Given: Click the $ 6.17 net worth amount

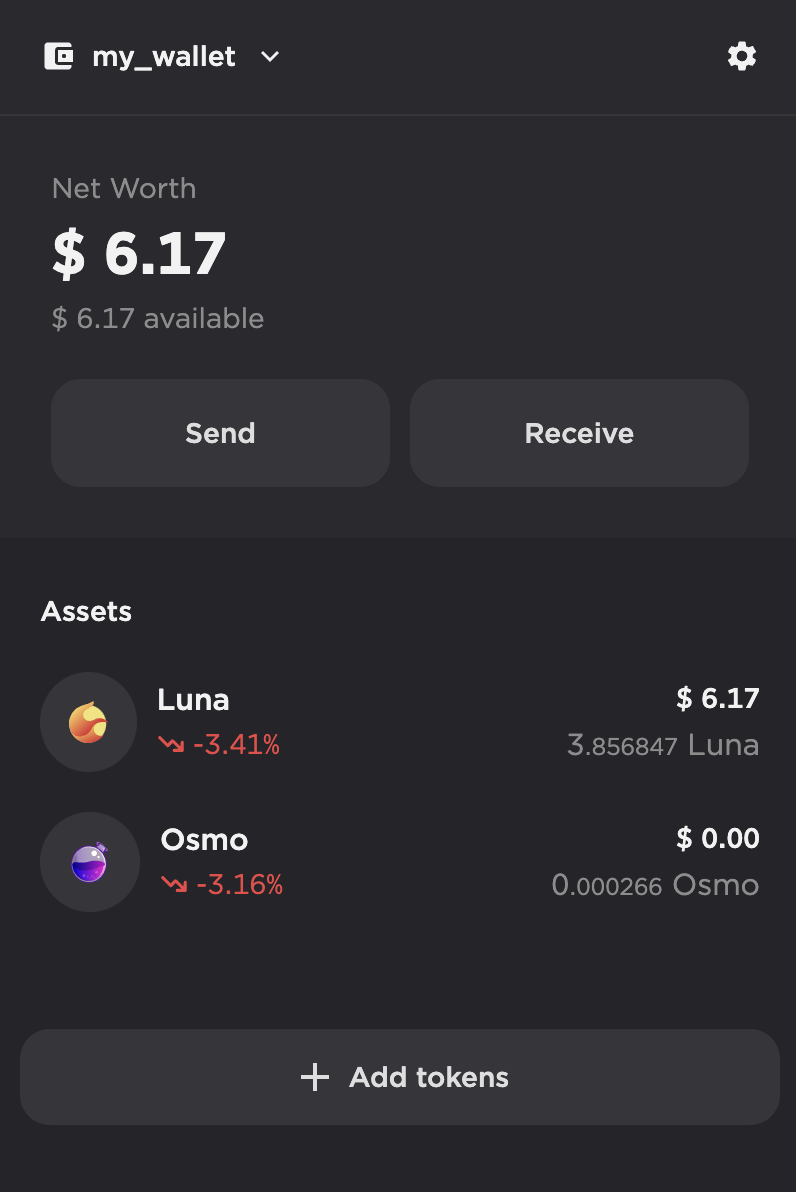Looking at the screenshot, I should [x=139, y=254].
